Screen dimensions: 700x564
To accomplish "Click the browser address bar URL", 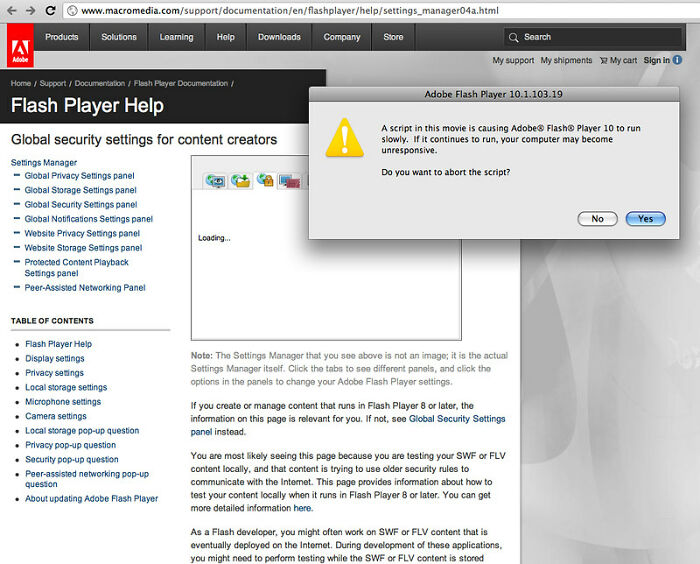I will tap(290, 10).
